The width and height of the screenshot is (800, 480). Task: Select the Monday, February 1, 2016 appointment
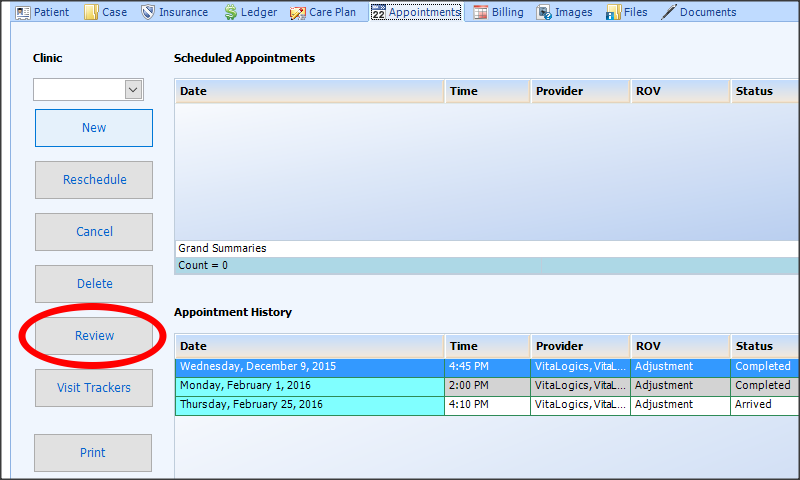[310, 386]
